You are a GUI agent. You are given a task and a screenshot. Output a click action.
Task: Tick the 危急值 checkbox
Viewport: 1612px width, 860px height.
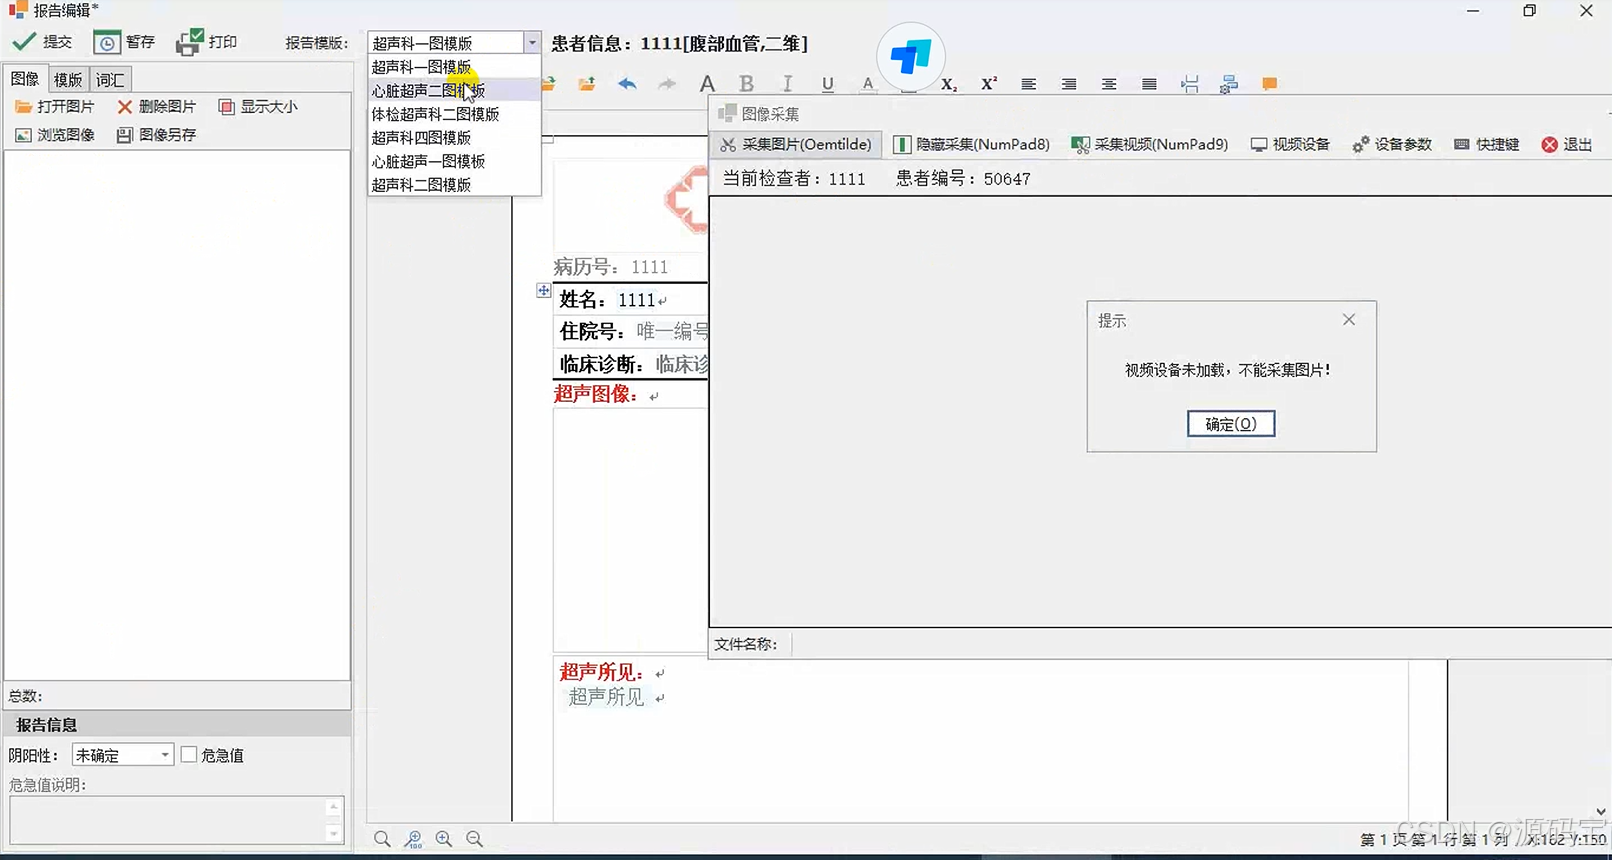coord(189,754)
